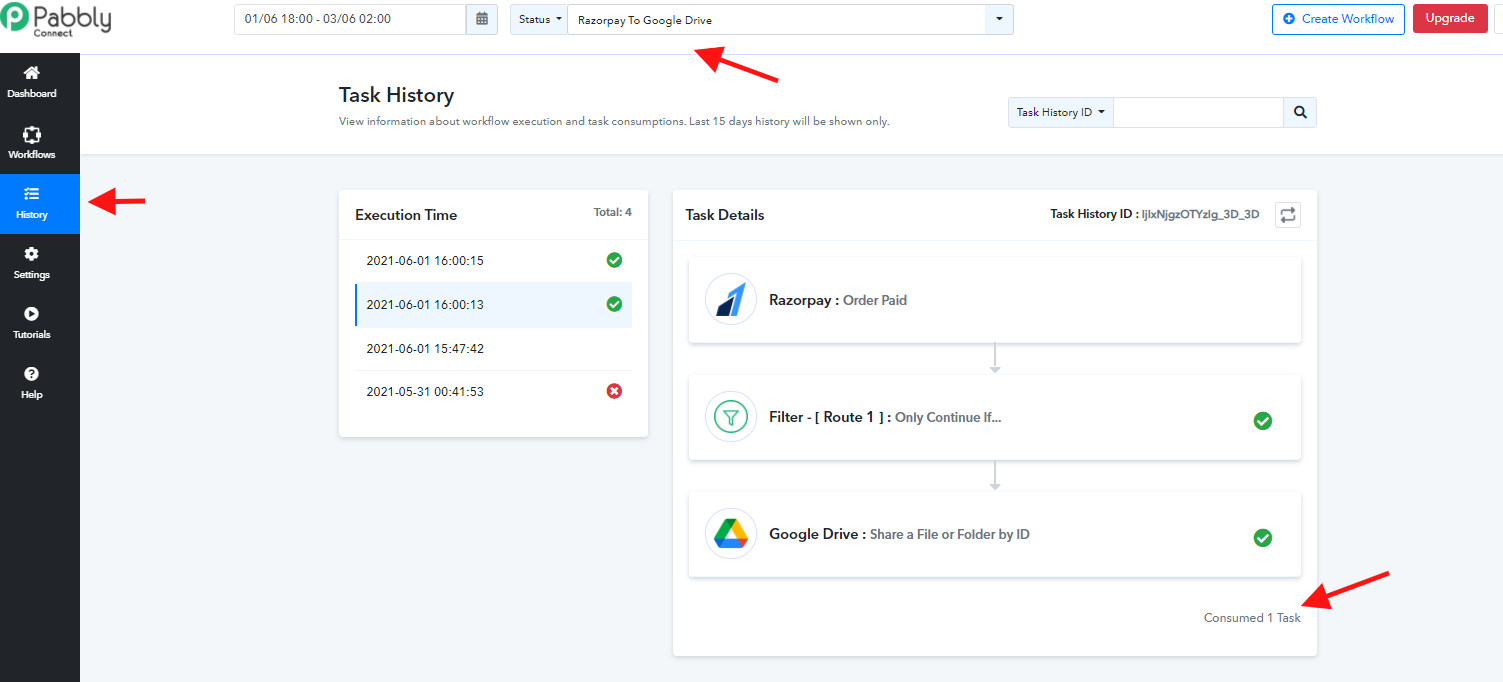Click the Create Workflow button
The image size is (1503, 682).
(1338, 19)
